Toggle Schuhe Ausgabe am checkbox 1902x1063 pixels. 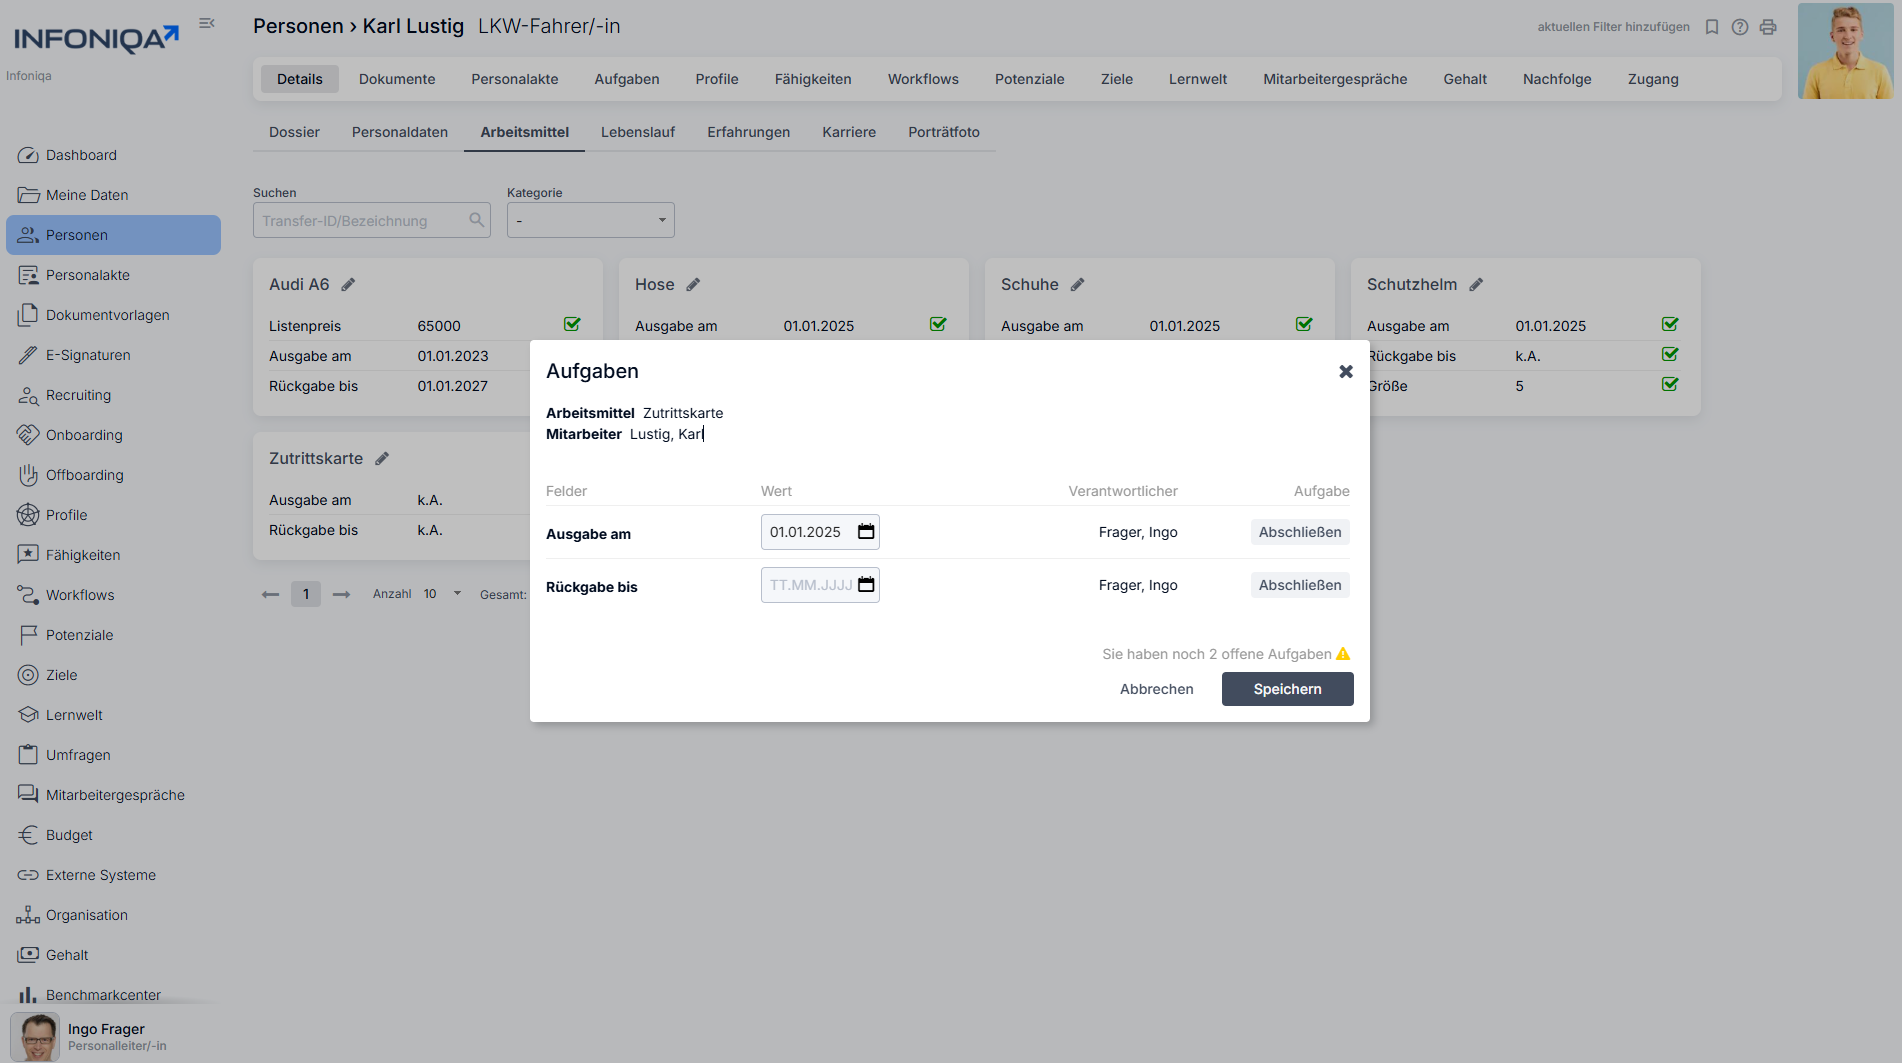point(1304,324)
